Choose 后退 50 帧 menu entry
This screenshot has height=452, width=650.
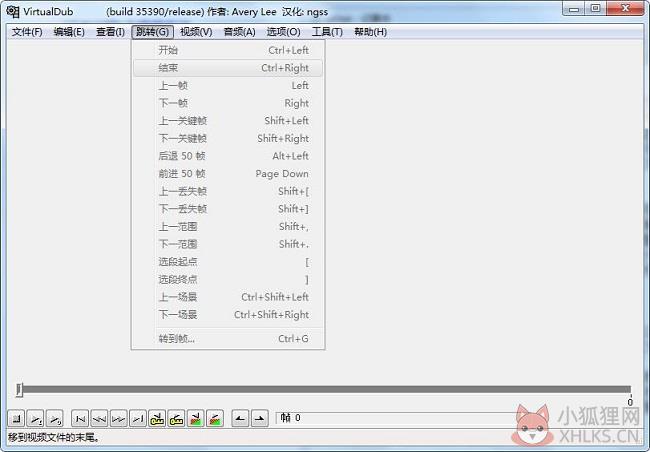(228, 156)
